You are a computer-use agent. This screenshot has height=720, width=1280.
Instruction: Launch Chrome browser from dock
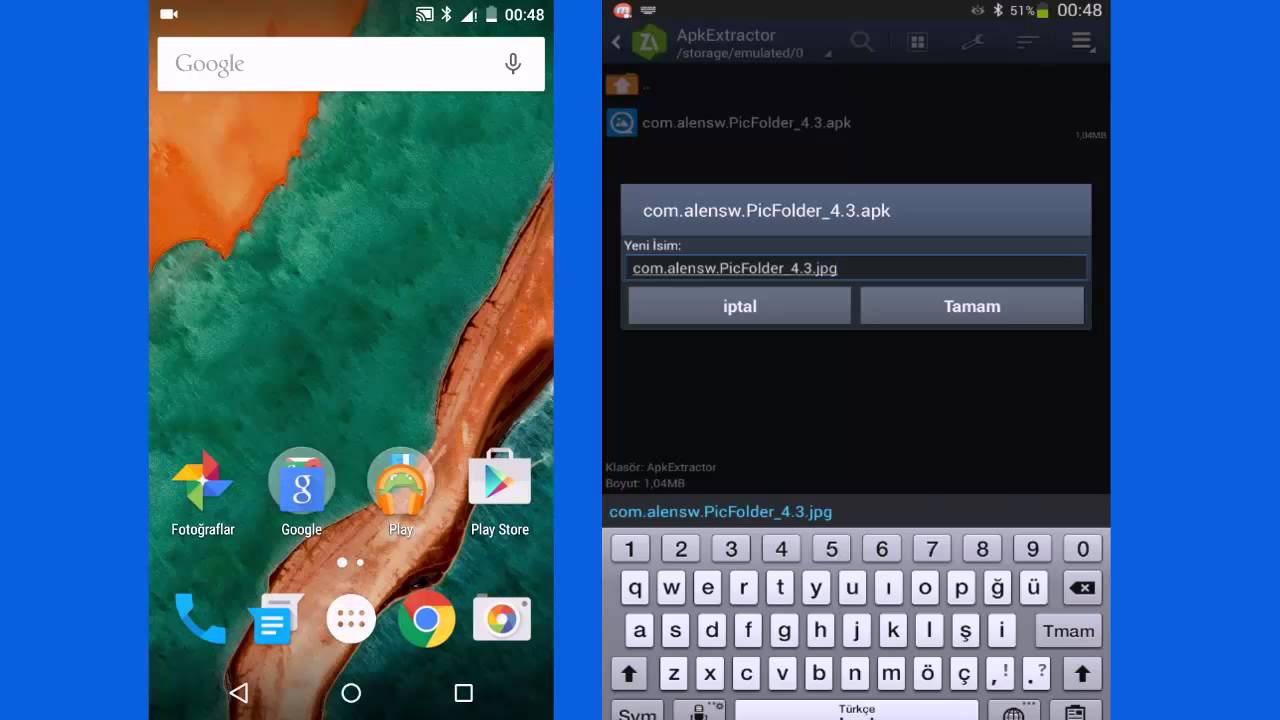point(426,619)
